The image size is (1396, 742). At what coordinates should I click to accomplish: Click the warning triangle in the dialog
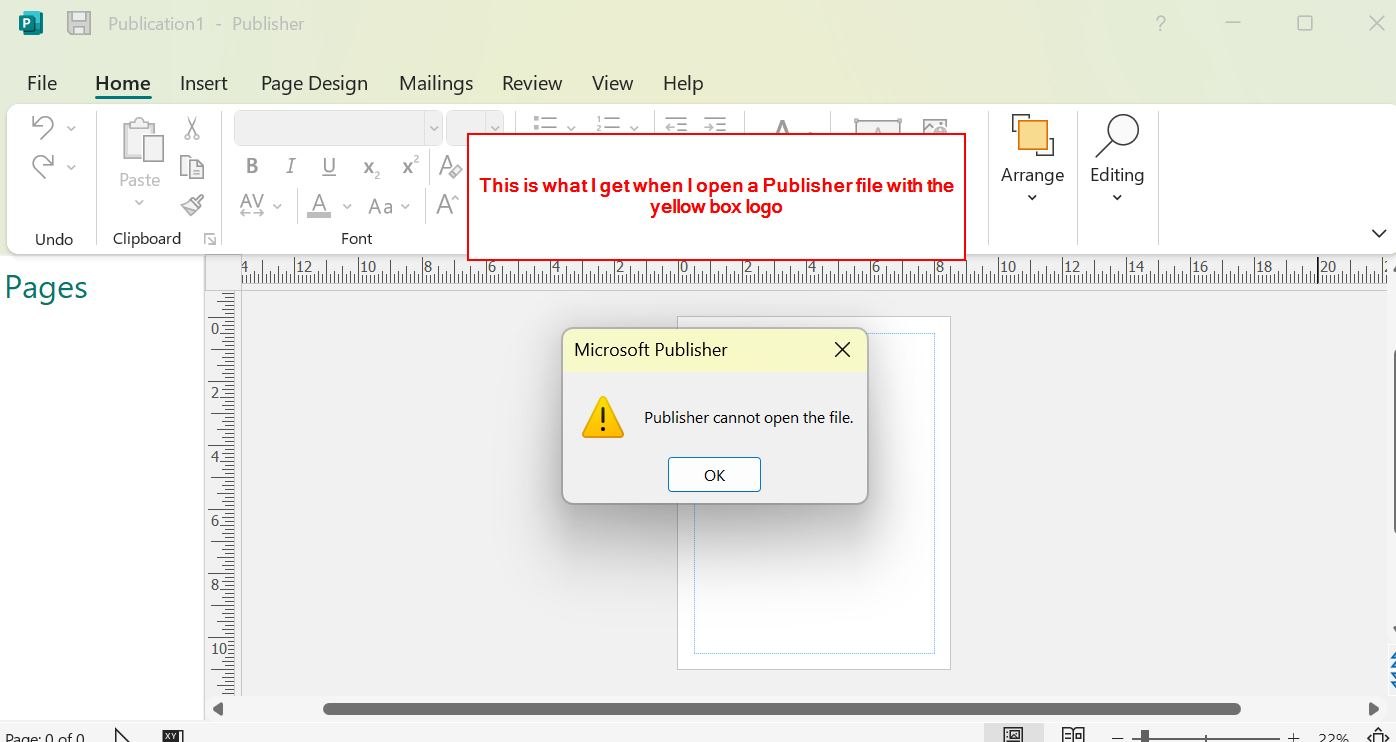pyautogui.click(x=603, y=417)
